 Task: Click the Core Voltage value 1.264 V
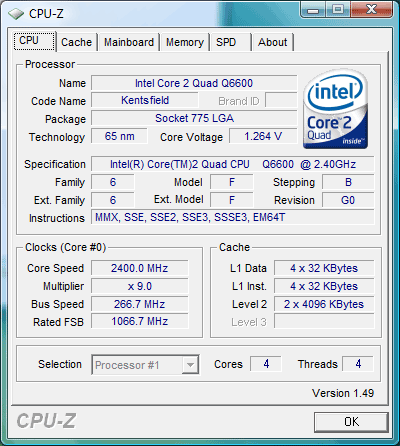coord(263,136)
